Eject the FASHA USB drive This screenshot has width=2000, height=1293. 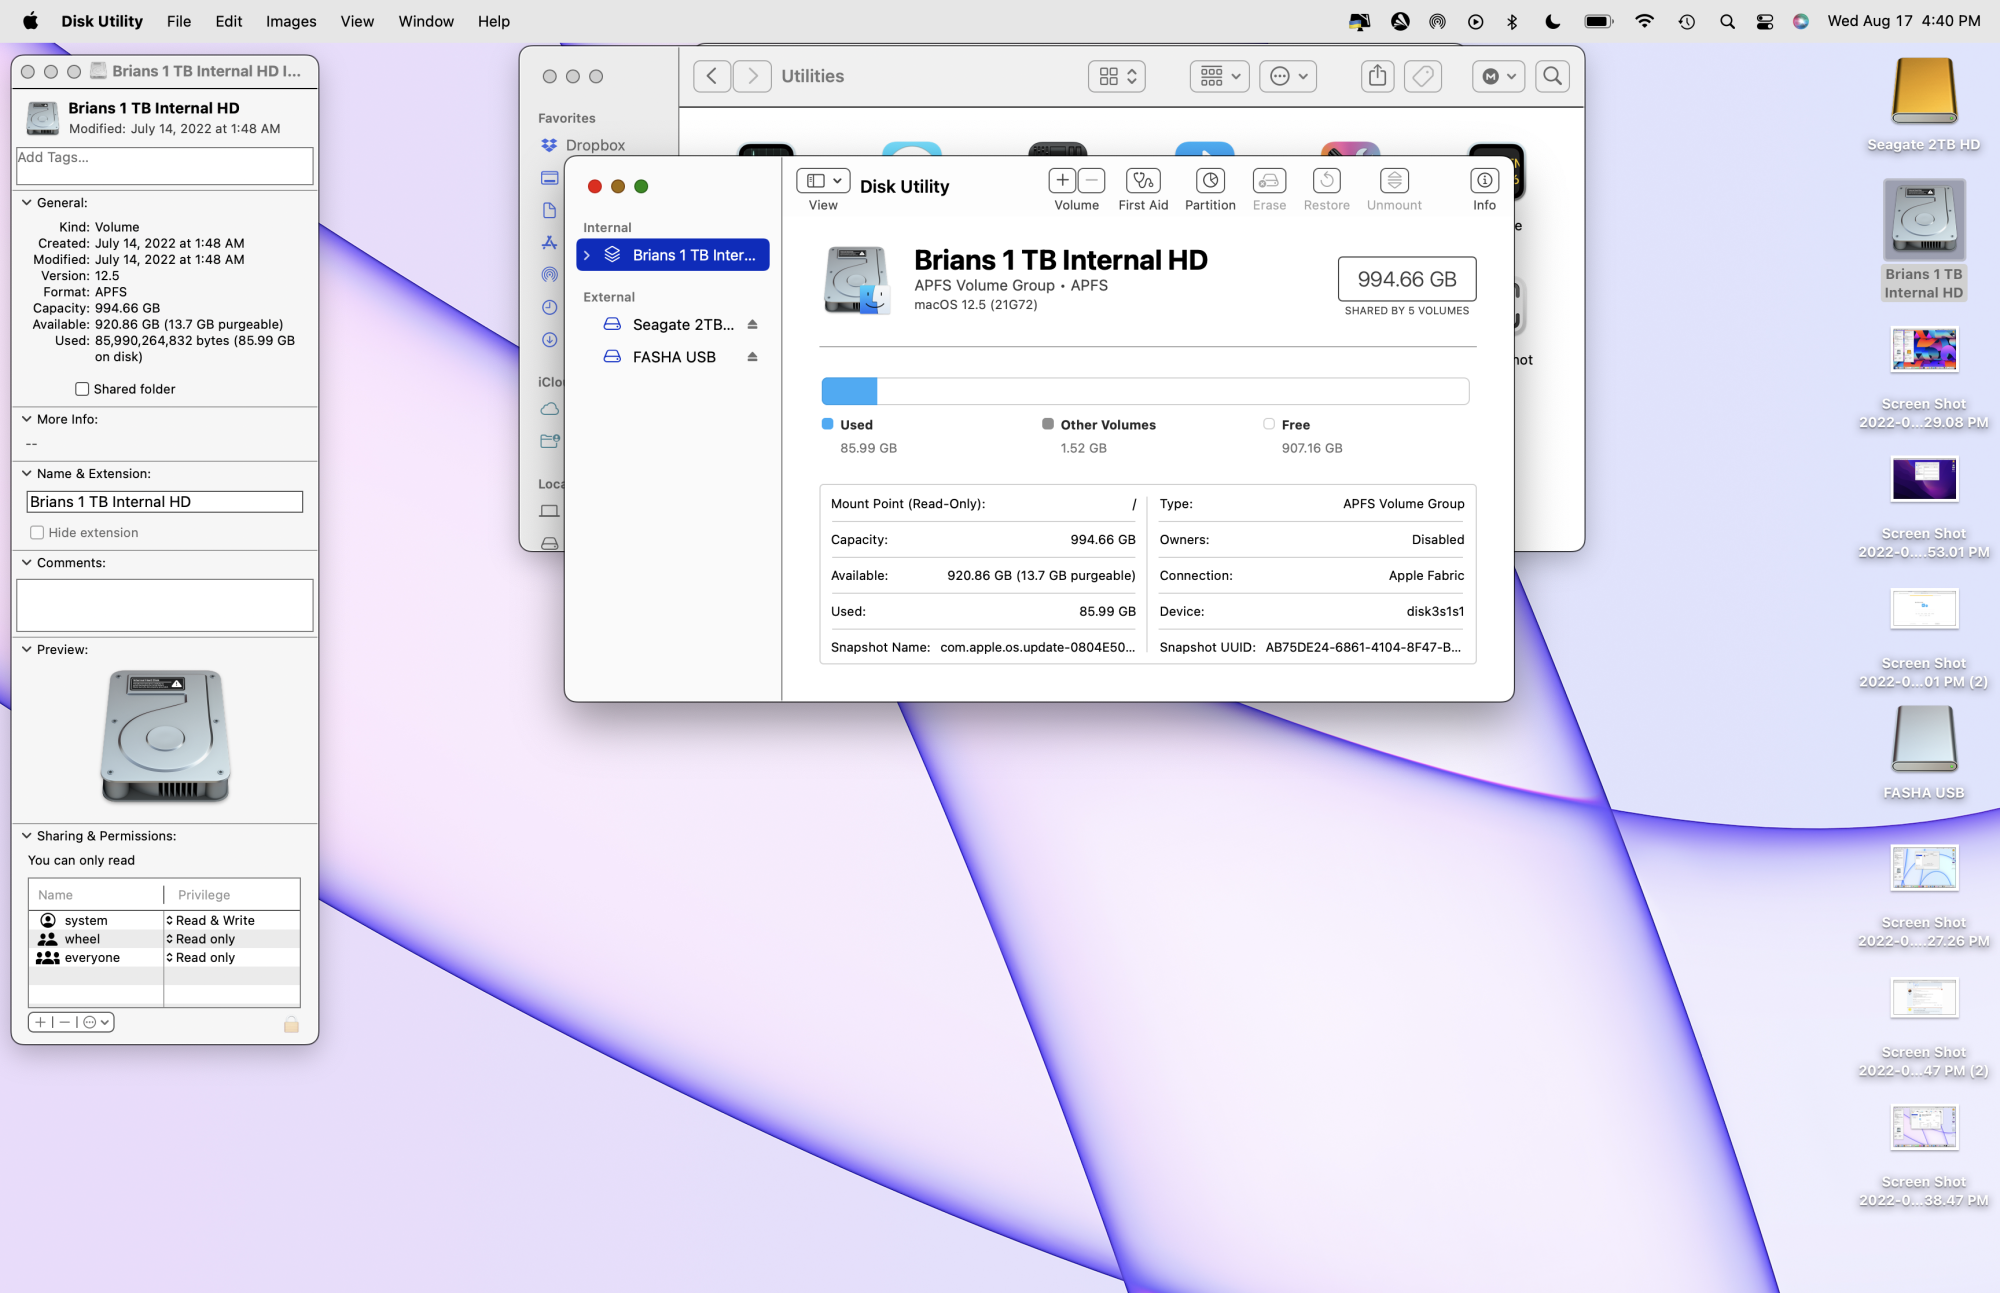[752, 357]
